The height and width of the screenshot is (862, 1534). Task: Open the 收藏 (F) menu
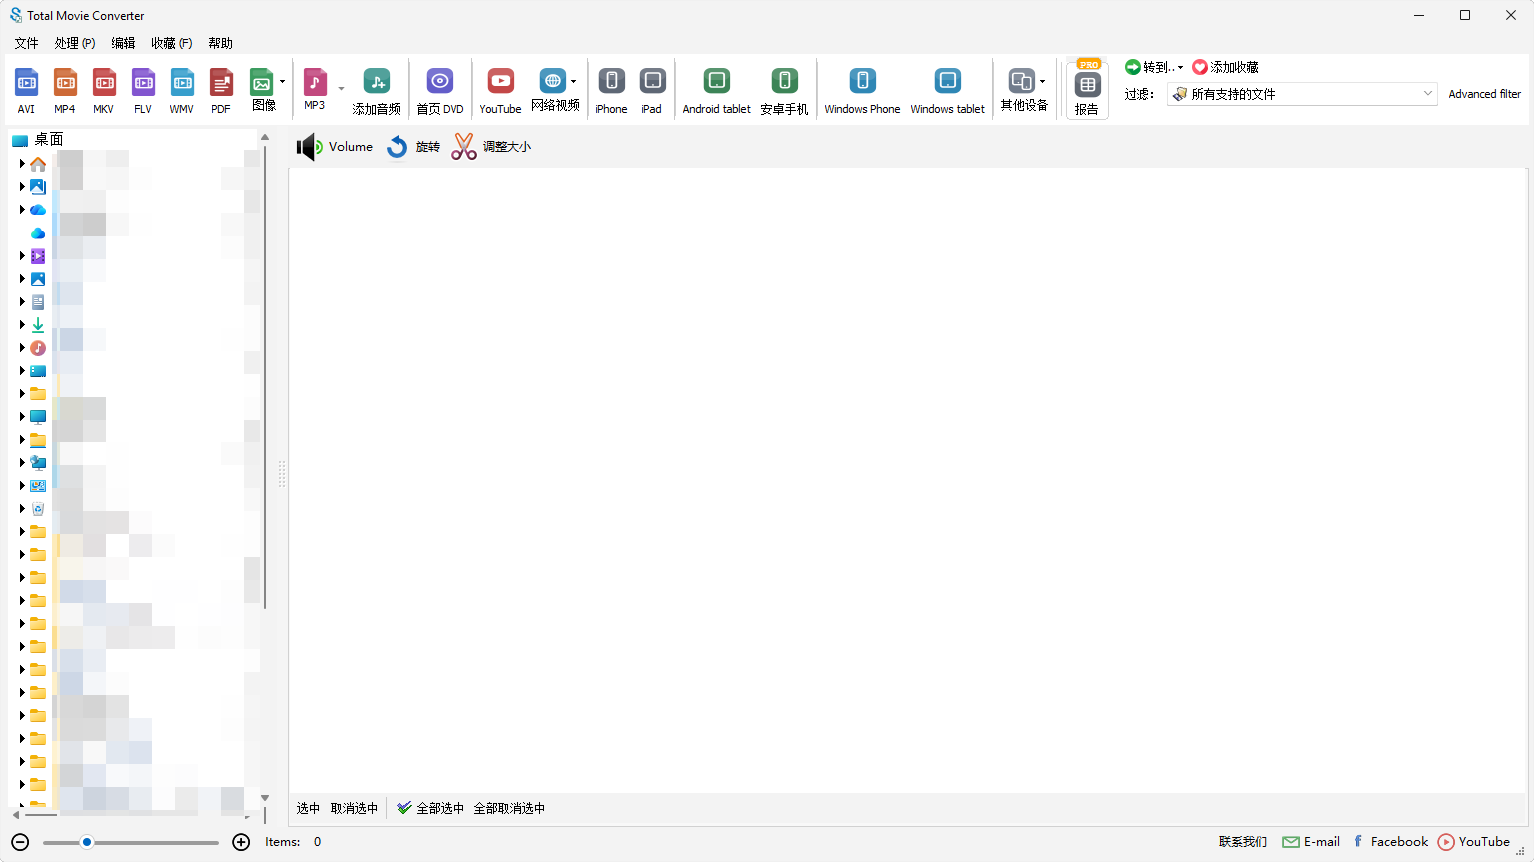tap(171, 43)
